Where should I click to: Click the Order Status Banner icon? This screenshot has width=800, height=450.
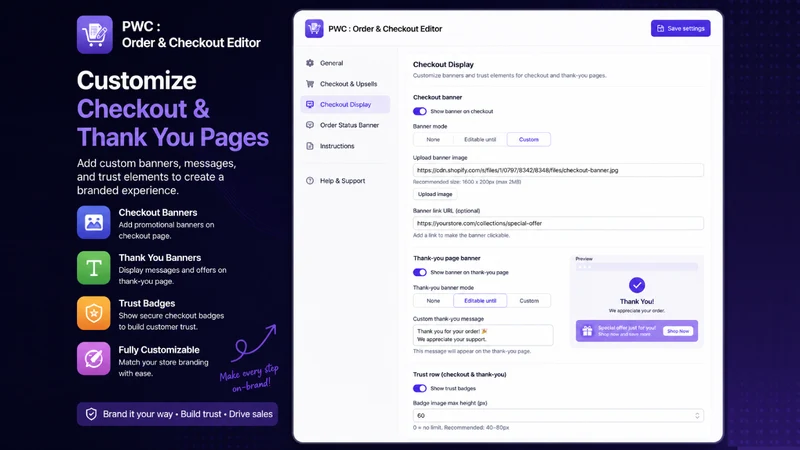pyautogui.click(x=310, y=125)
